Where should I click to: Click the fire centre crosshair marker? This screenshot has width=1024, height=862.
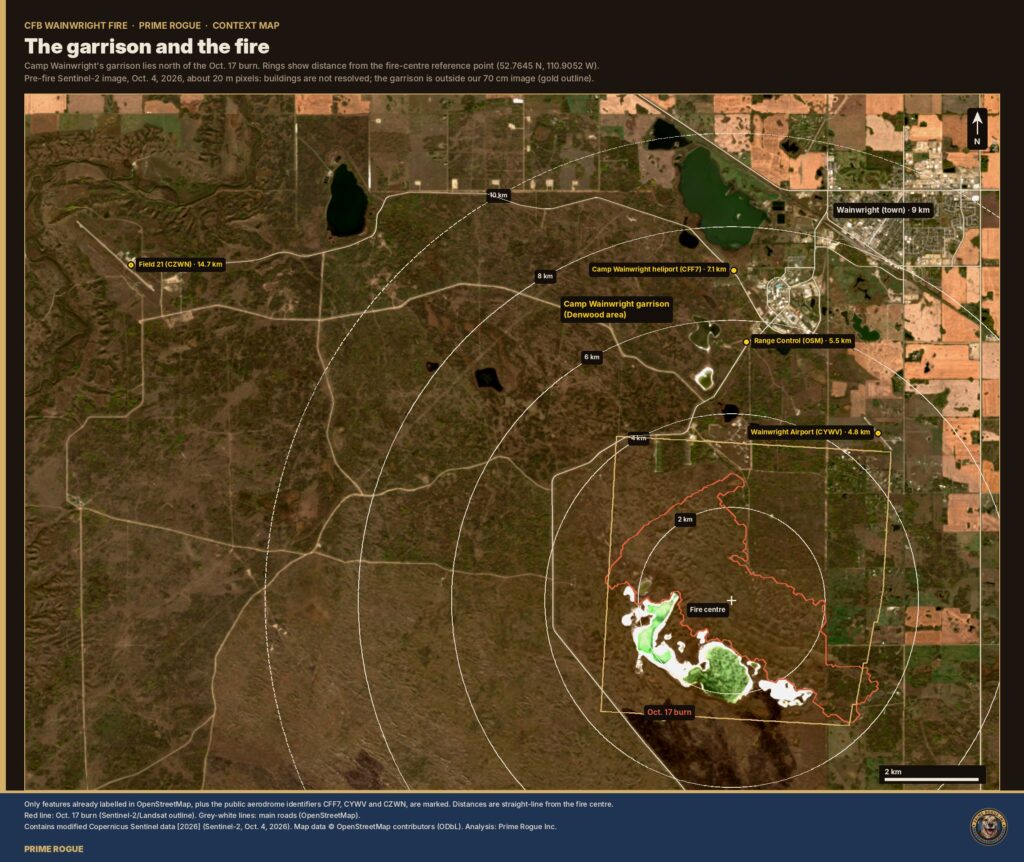coord(731,600)
